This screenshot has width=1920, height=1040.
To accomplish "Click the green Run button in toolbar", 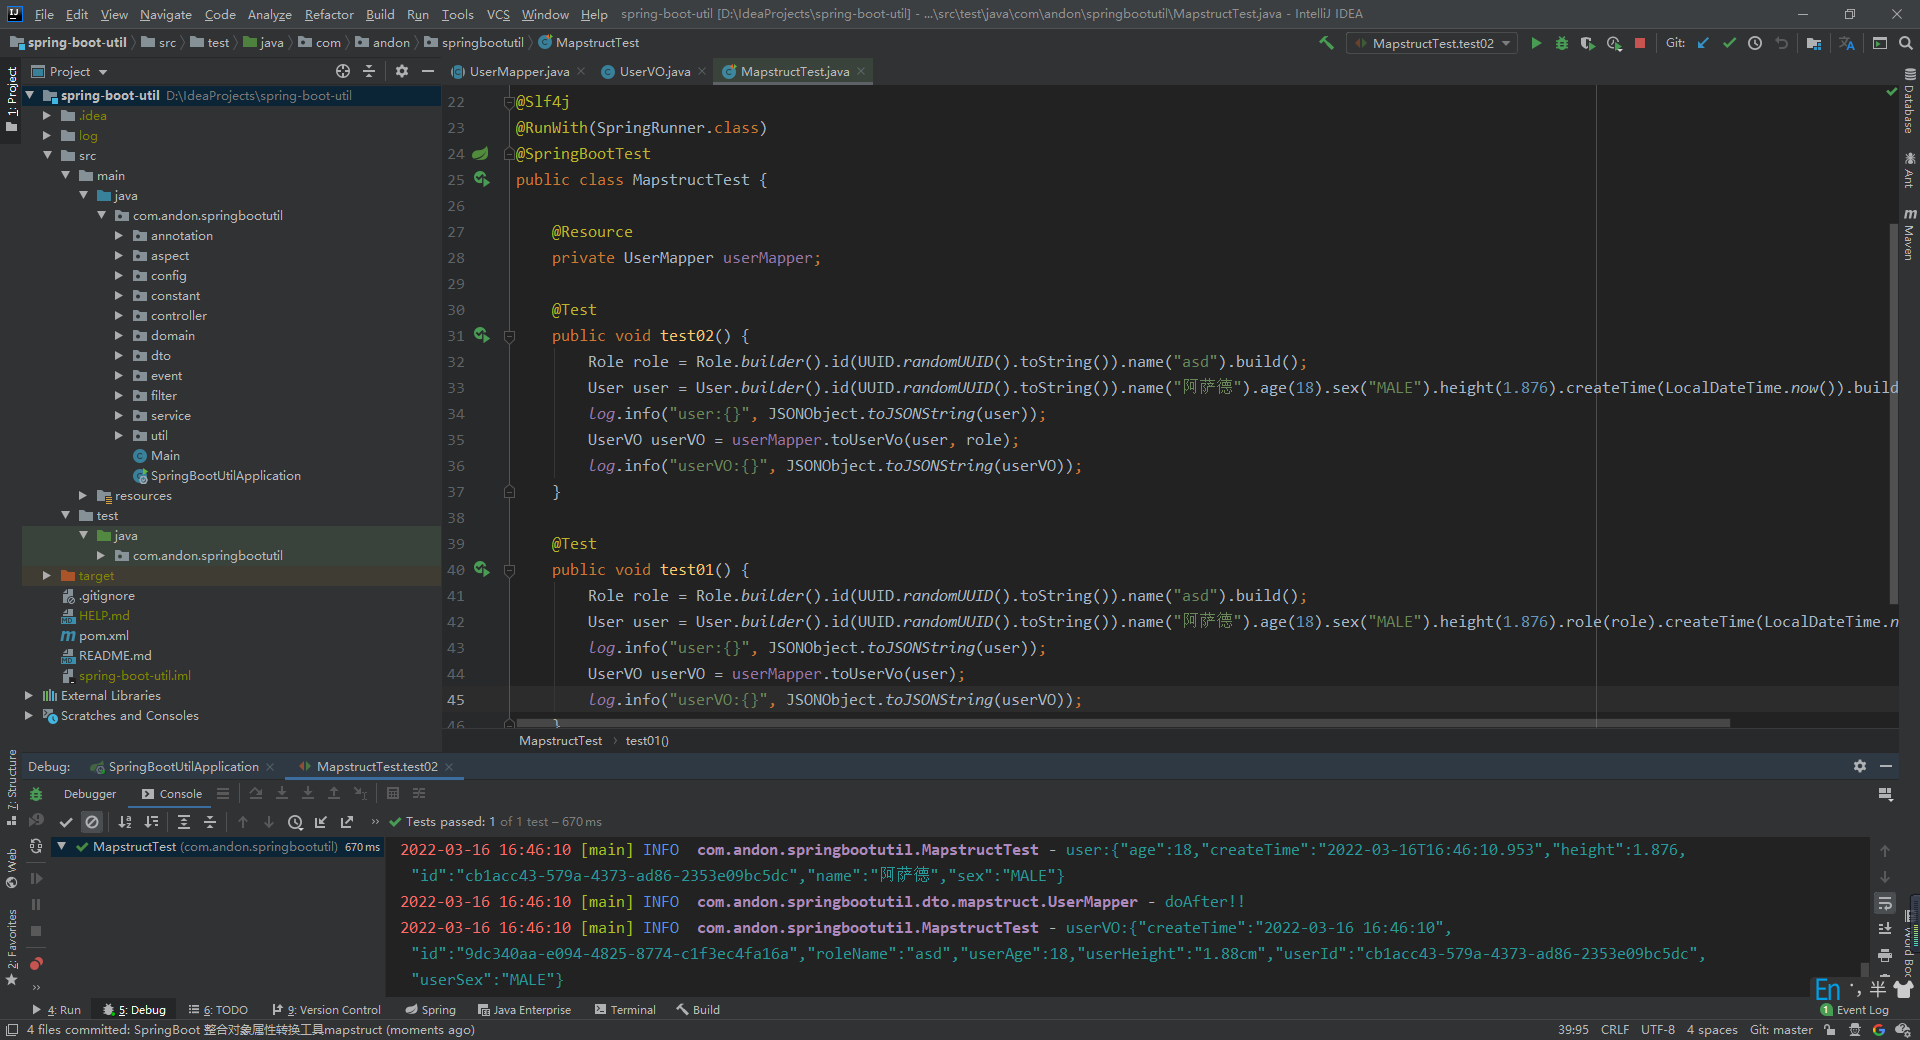I will [x=1536, y=43].
